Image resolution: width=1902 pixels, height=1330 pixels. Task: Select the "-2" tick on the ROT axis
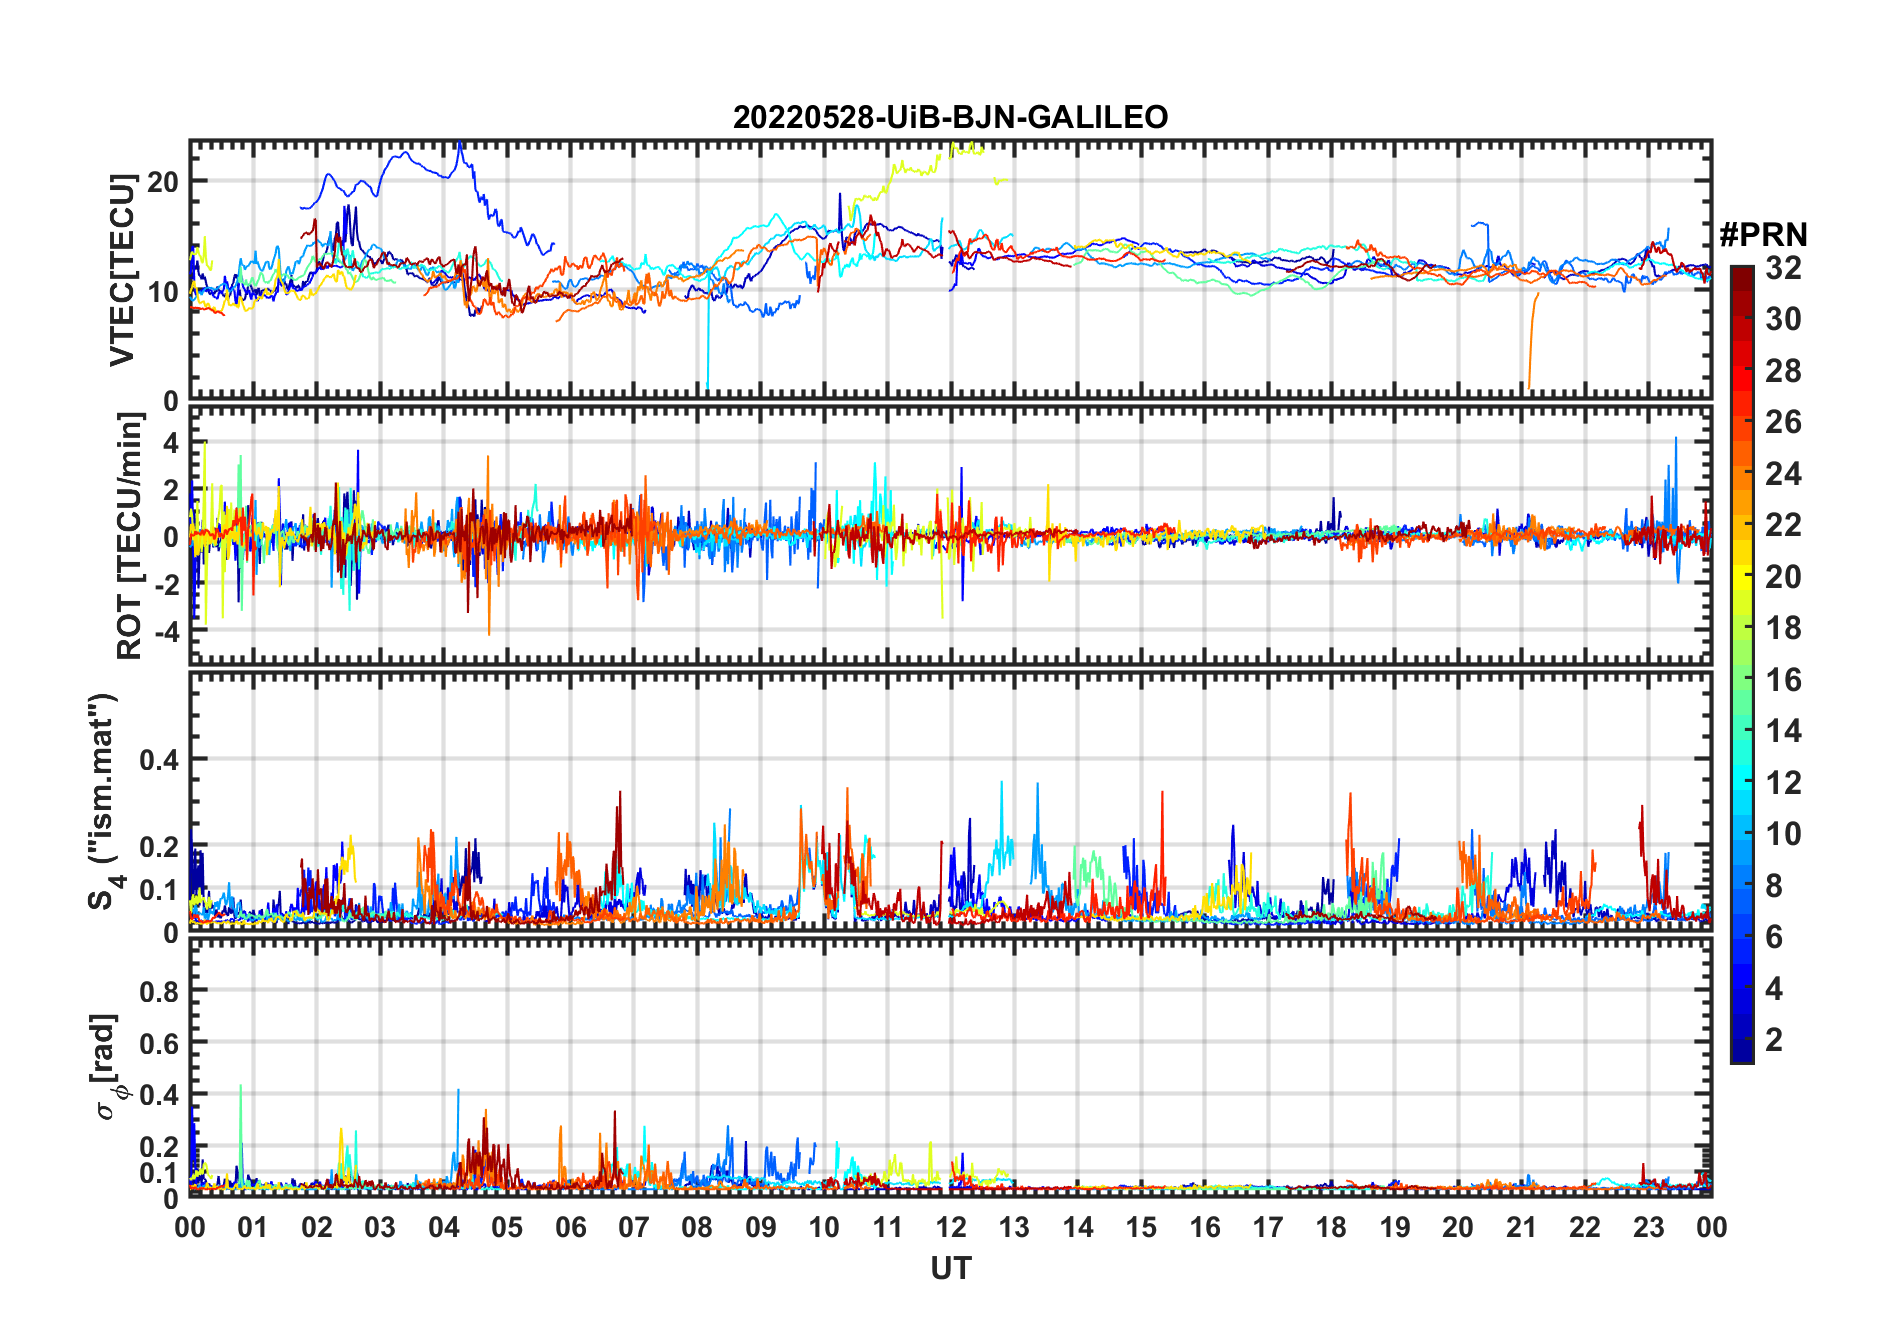tap(166, 584)
